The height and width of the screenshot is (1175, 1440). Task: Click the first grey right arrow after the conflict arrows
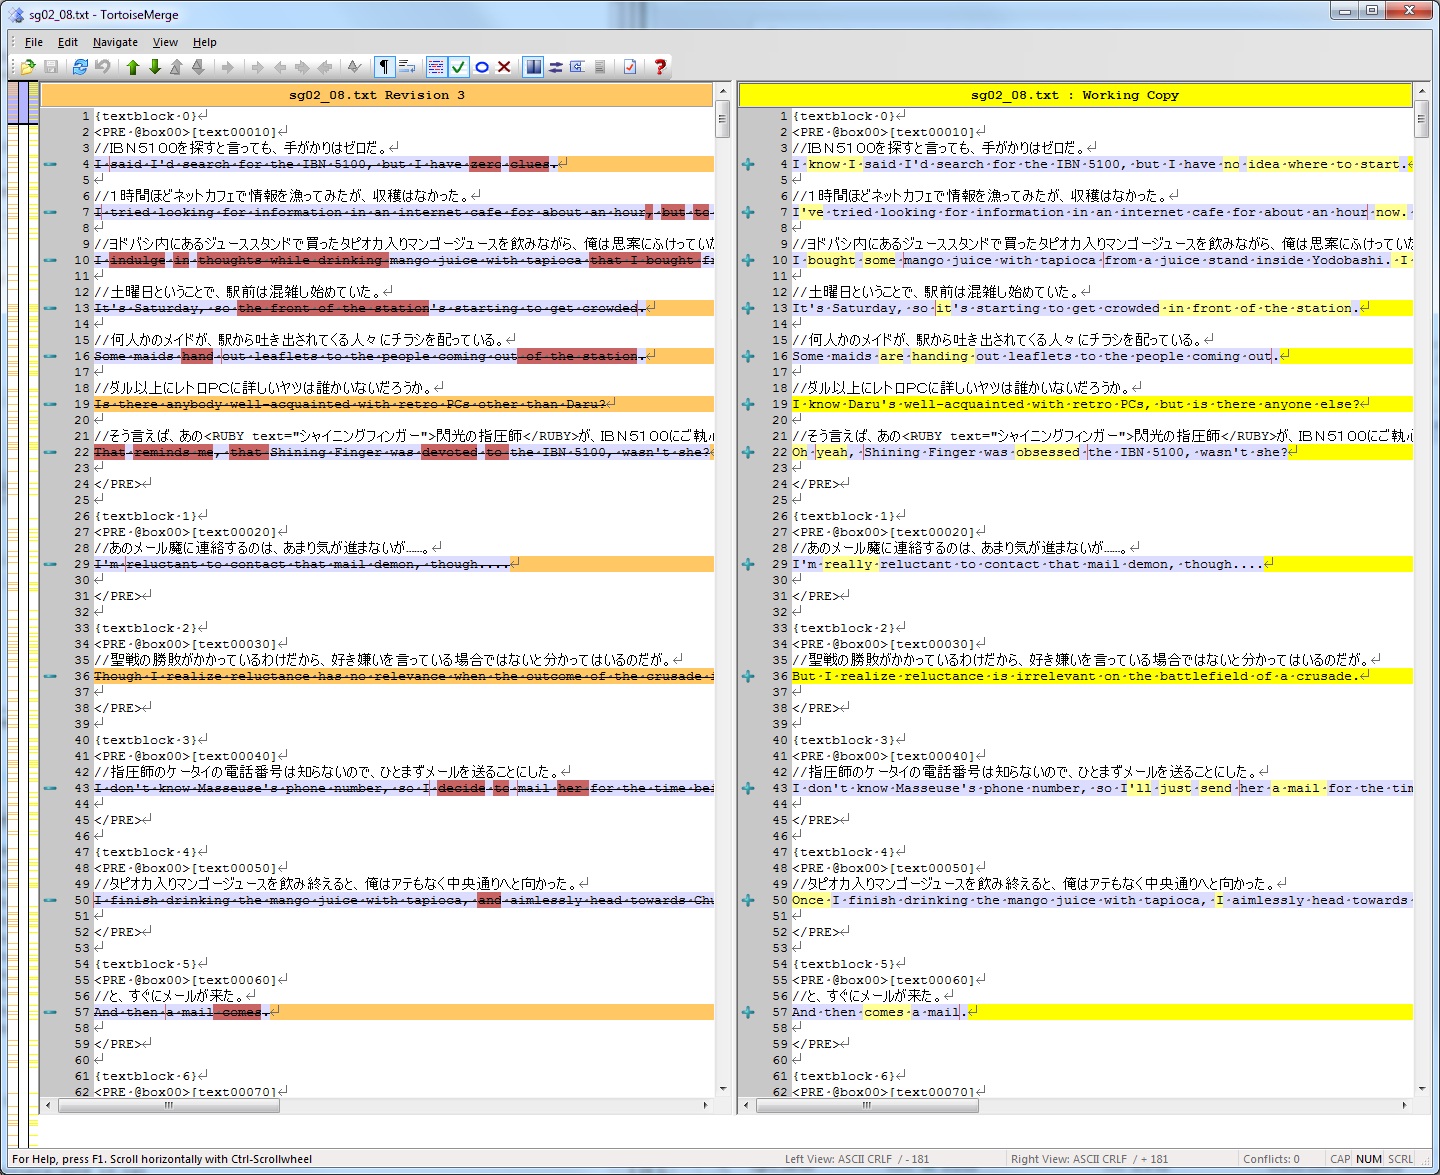click(228, 67)
